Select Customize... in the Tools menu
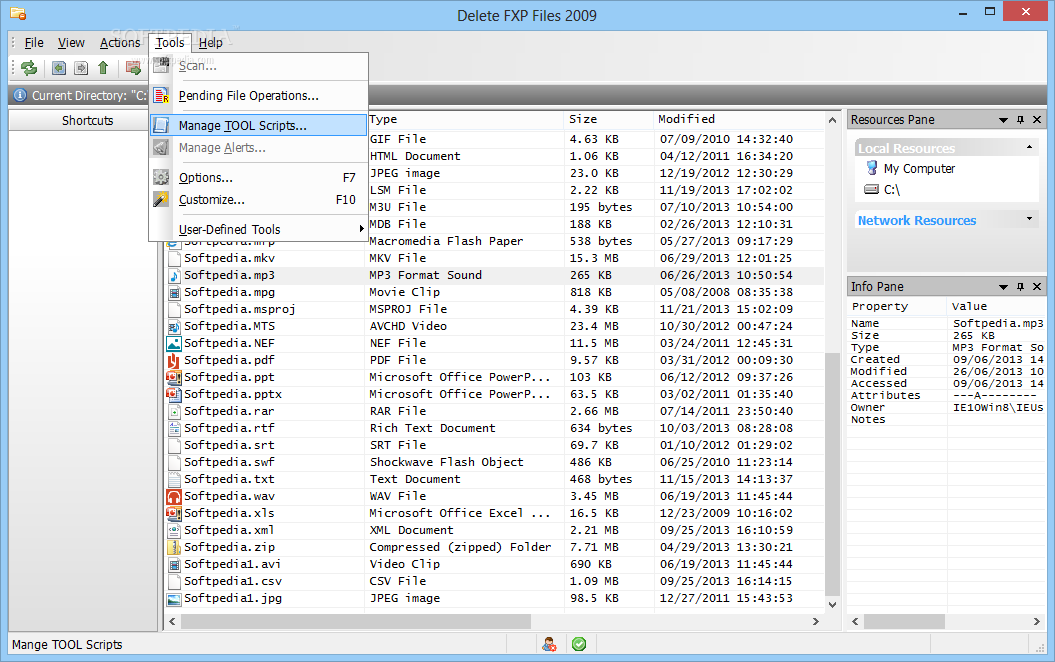This screenshot has width=1055, height=662. [x=258, y=200]
